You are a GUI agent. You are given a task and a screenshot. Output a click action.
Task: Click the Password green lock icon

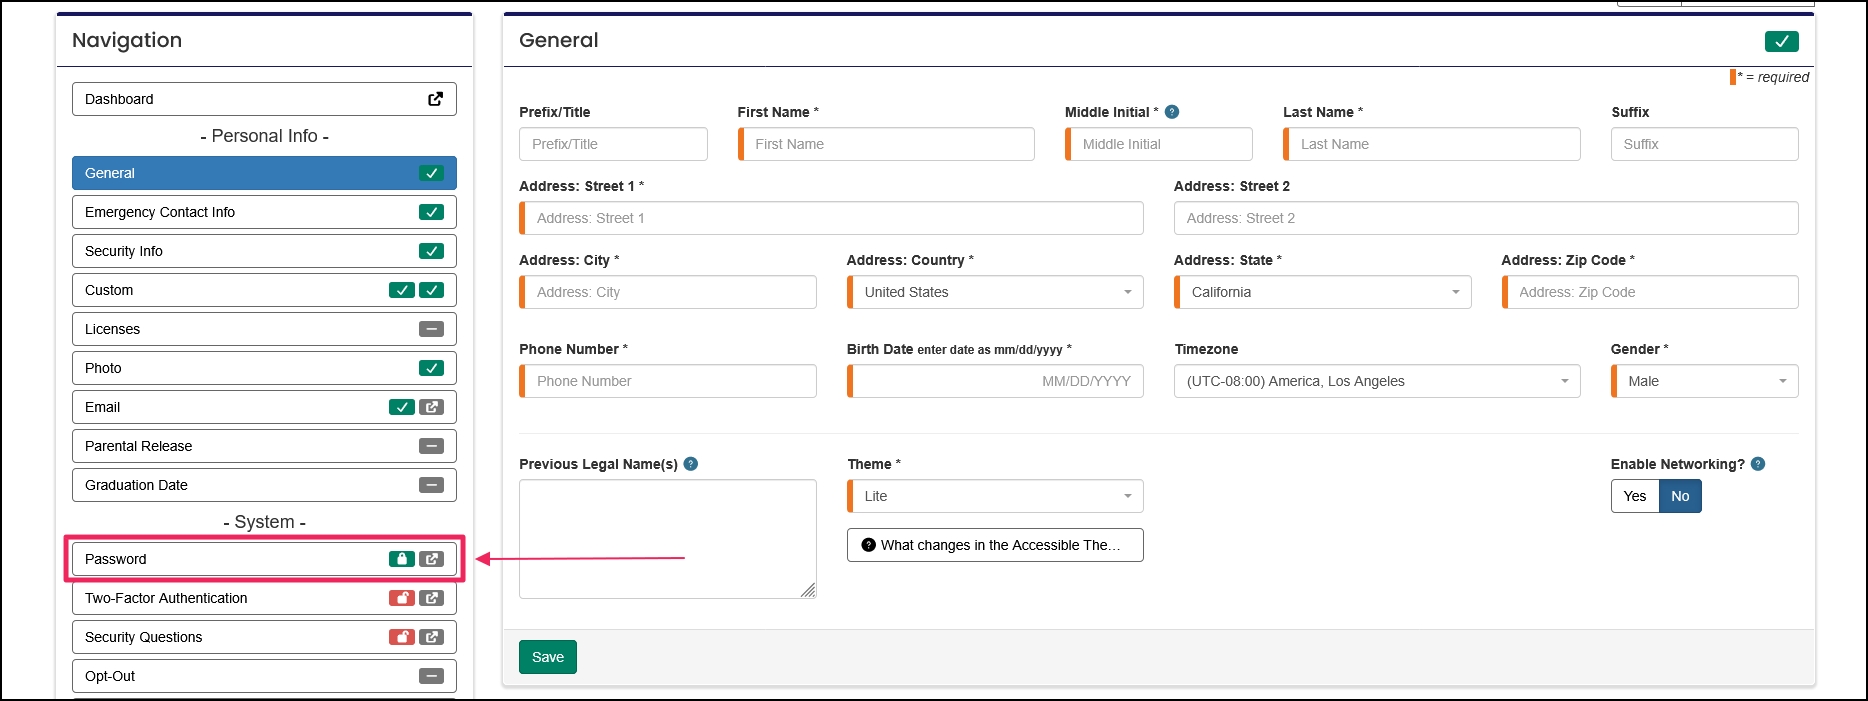pos(402,559)
